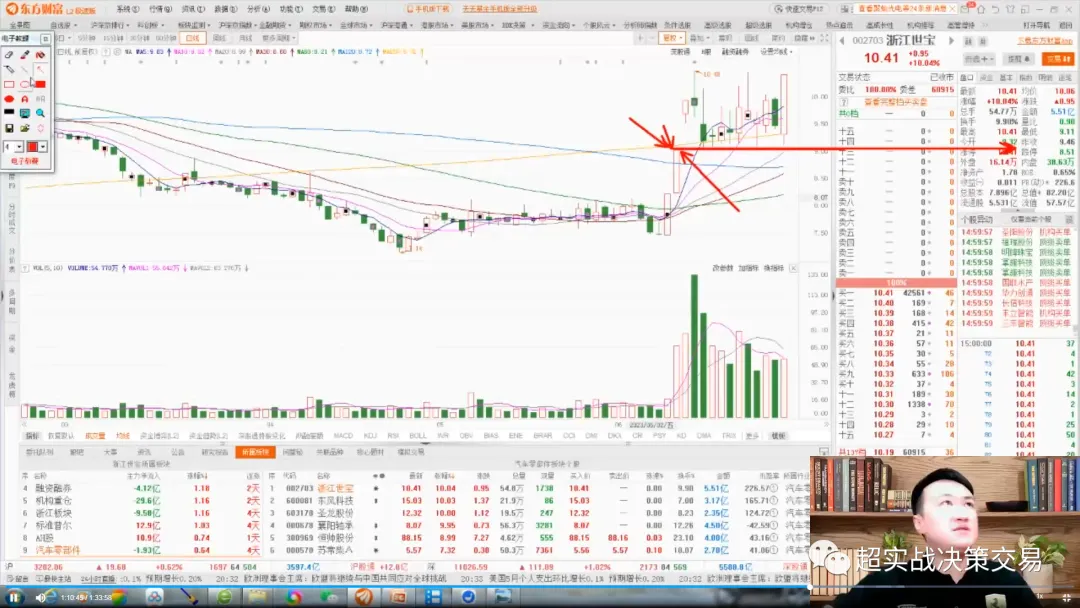Viewport: 1080px width, 608px height.
Task: Open the 研究报告 tab
Action: pyautogui.click(x=214, y=452)
